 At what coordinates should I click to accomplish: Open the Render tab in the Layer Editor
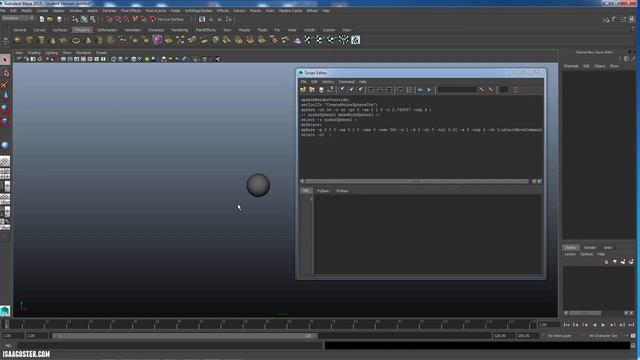click(x=590, y=247)
